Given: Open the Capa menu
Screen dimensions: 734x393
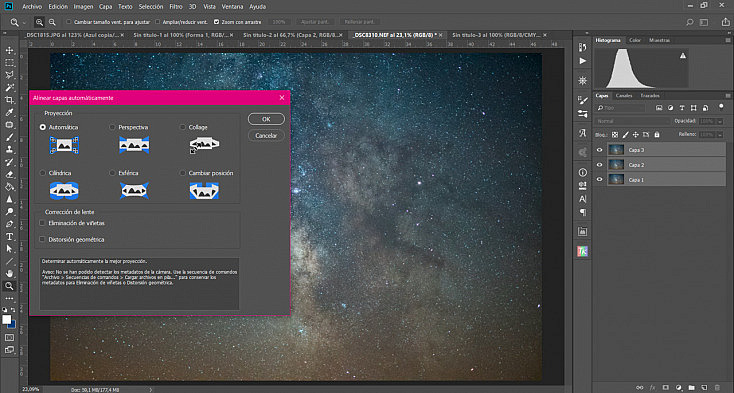Looking at the screenshot, I should point(106,7).
